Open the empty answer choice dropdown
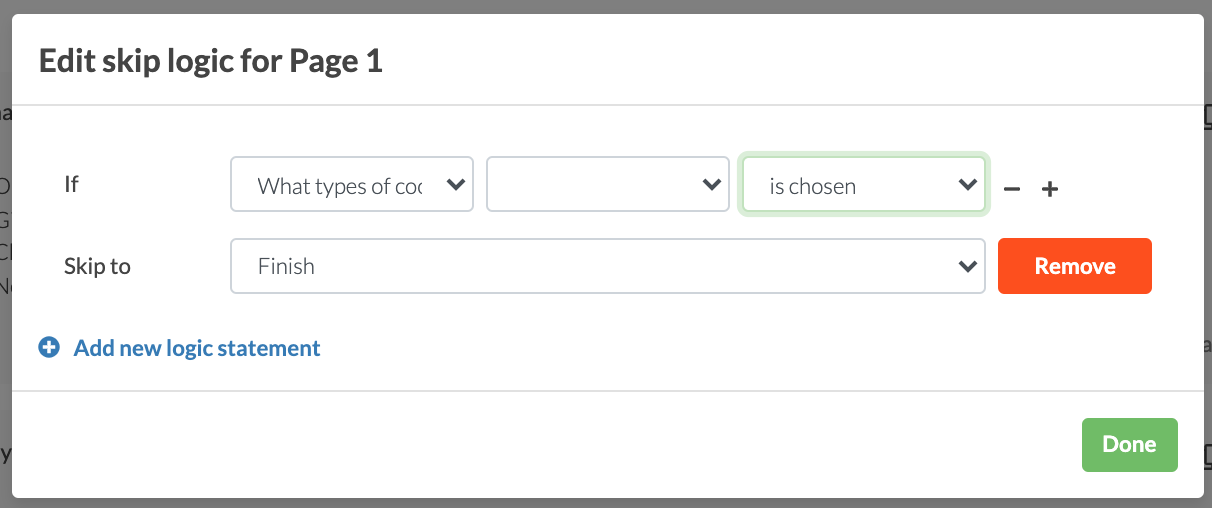1212x508 pixels. pyautogui.click(x=607, y=184)
